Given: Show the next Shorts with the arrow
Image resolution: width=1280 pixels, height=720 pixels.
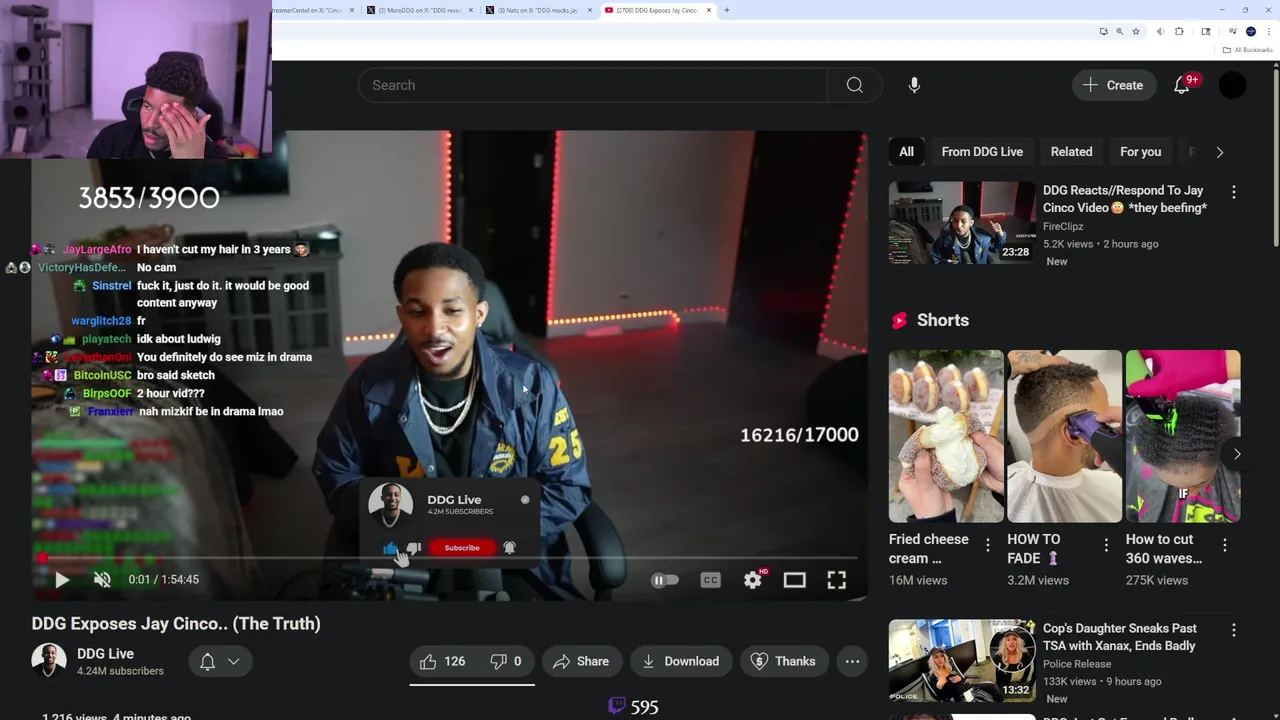Looking at the screenshot, I should pos(1237,454).
